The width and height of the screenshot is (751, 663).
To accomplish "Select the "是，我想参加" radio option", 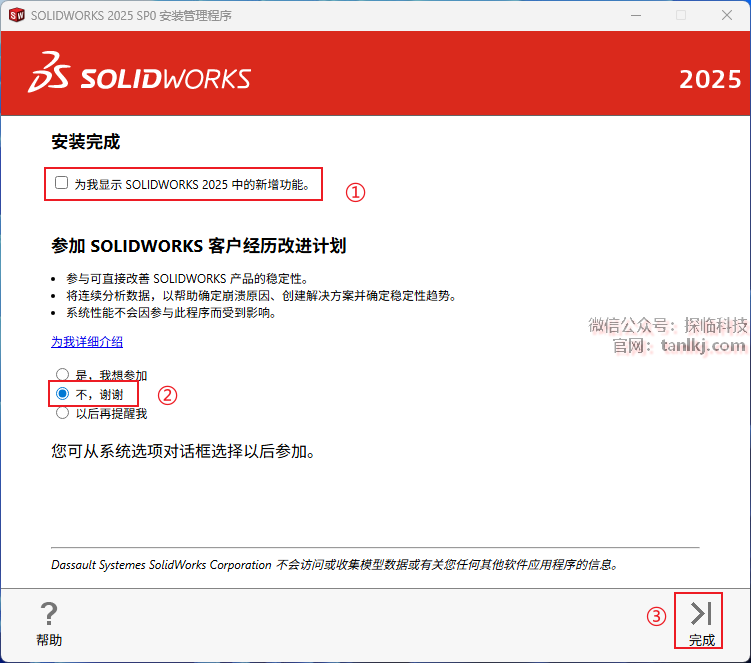I will pyautogui.click(x=62, y=375).
